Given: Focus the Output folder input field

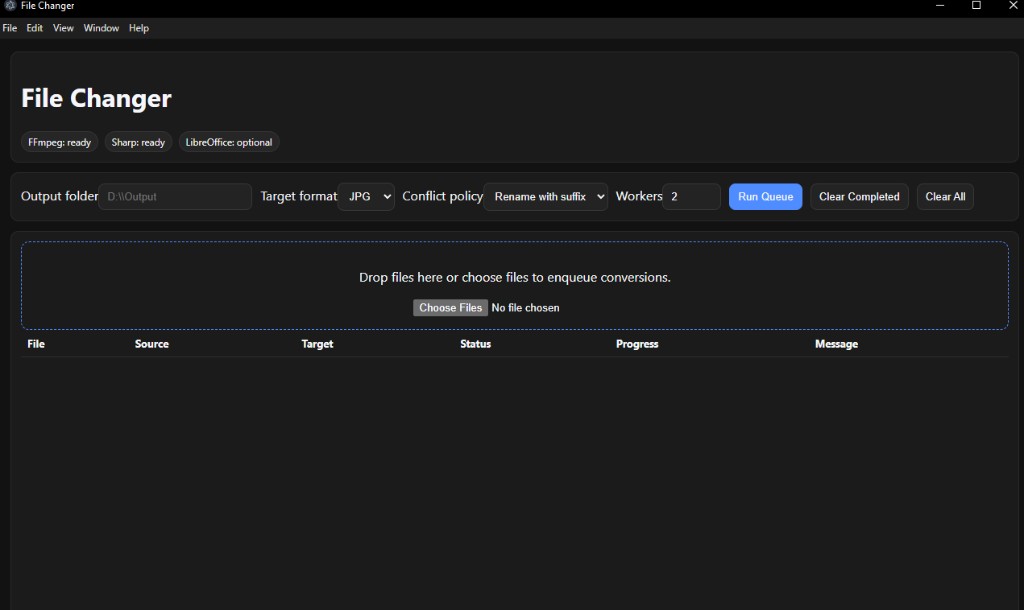Looking at the screenshot, I should tap(175, 197).
